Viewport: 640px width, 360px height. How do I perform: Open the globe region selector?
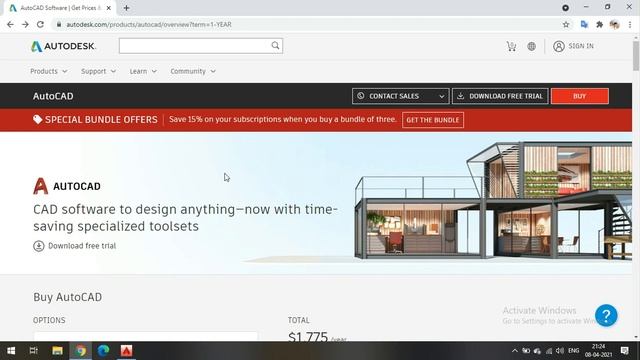click(531, 46)
